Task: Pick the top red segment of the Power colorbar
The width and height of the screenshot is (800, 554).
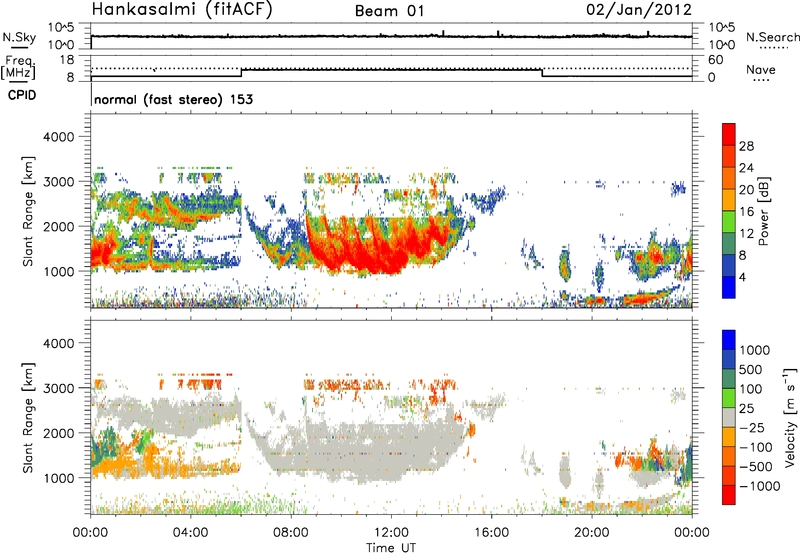Action: [729, 134]
